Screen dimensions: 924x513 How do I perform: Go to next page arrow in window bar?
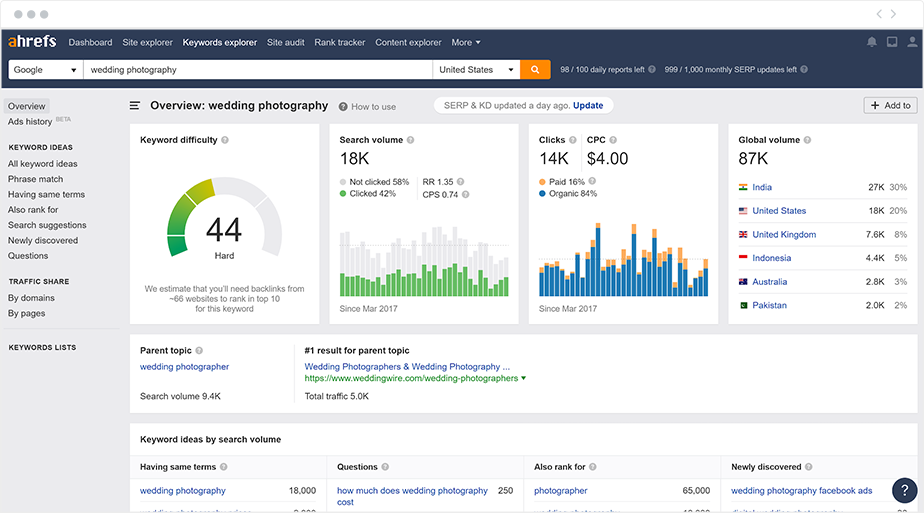click(893, 14)
